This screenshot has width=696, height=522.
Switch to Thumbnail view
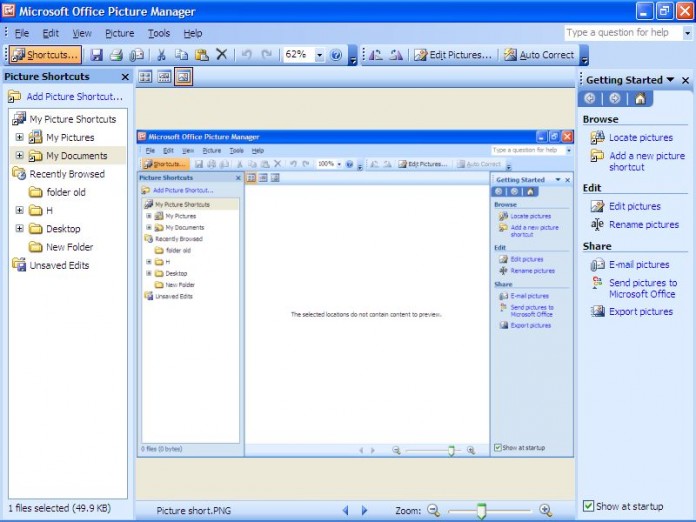click(x=145, y=77)
